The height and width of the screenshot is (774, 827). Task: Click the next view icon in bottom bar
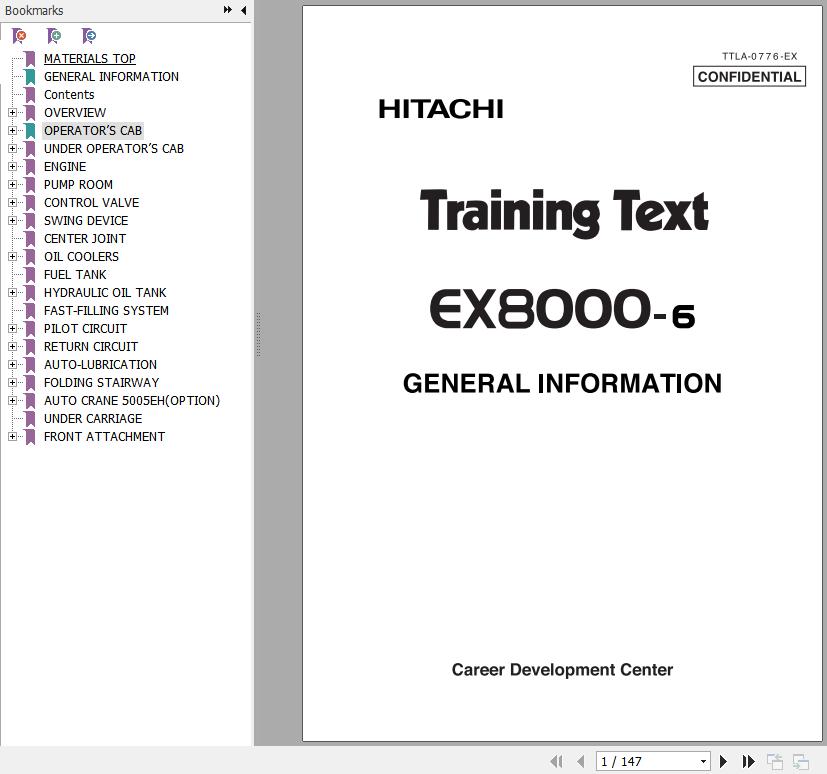[801, 761]
